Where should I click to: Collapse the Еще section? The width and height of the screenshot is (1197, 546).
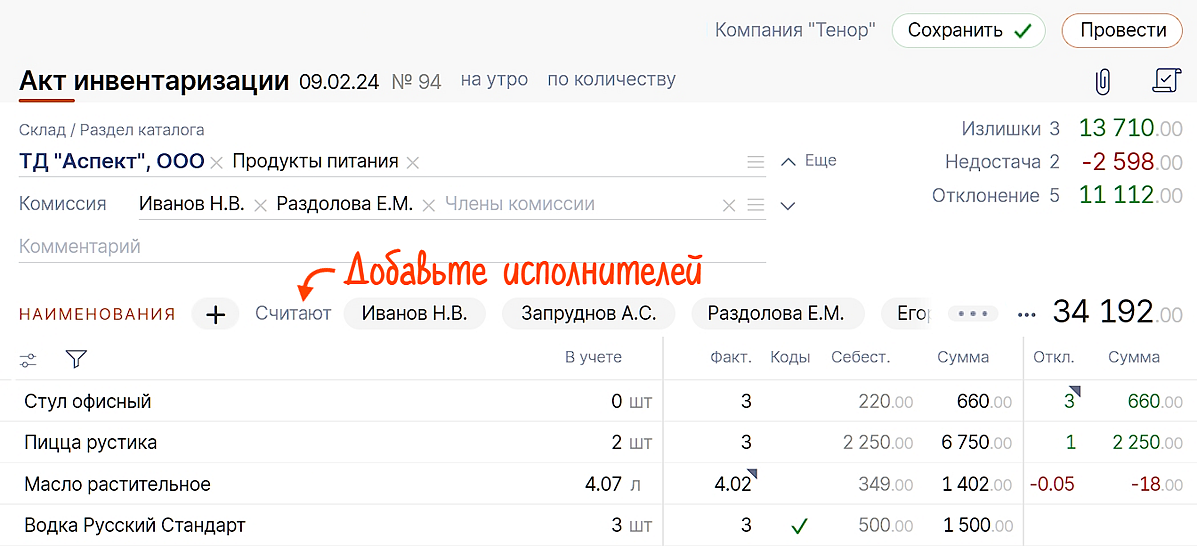pyautogui.click(x=808, y=161)
